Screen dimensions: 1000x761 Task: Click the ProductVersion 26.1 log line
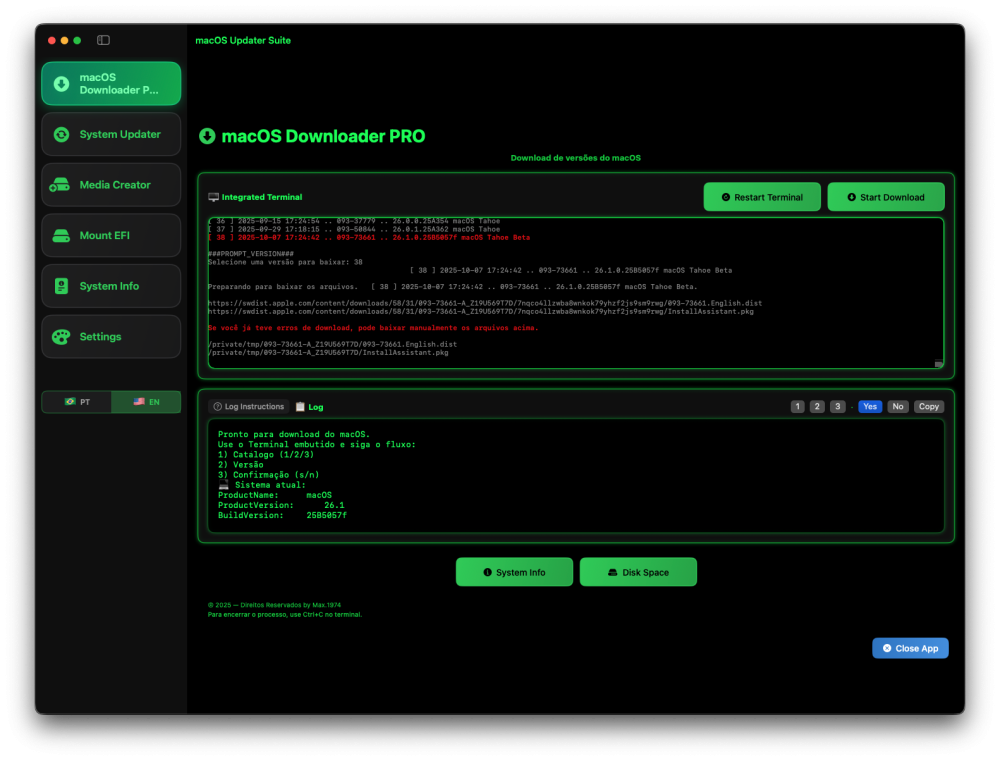(281, 505)
